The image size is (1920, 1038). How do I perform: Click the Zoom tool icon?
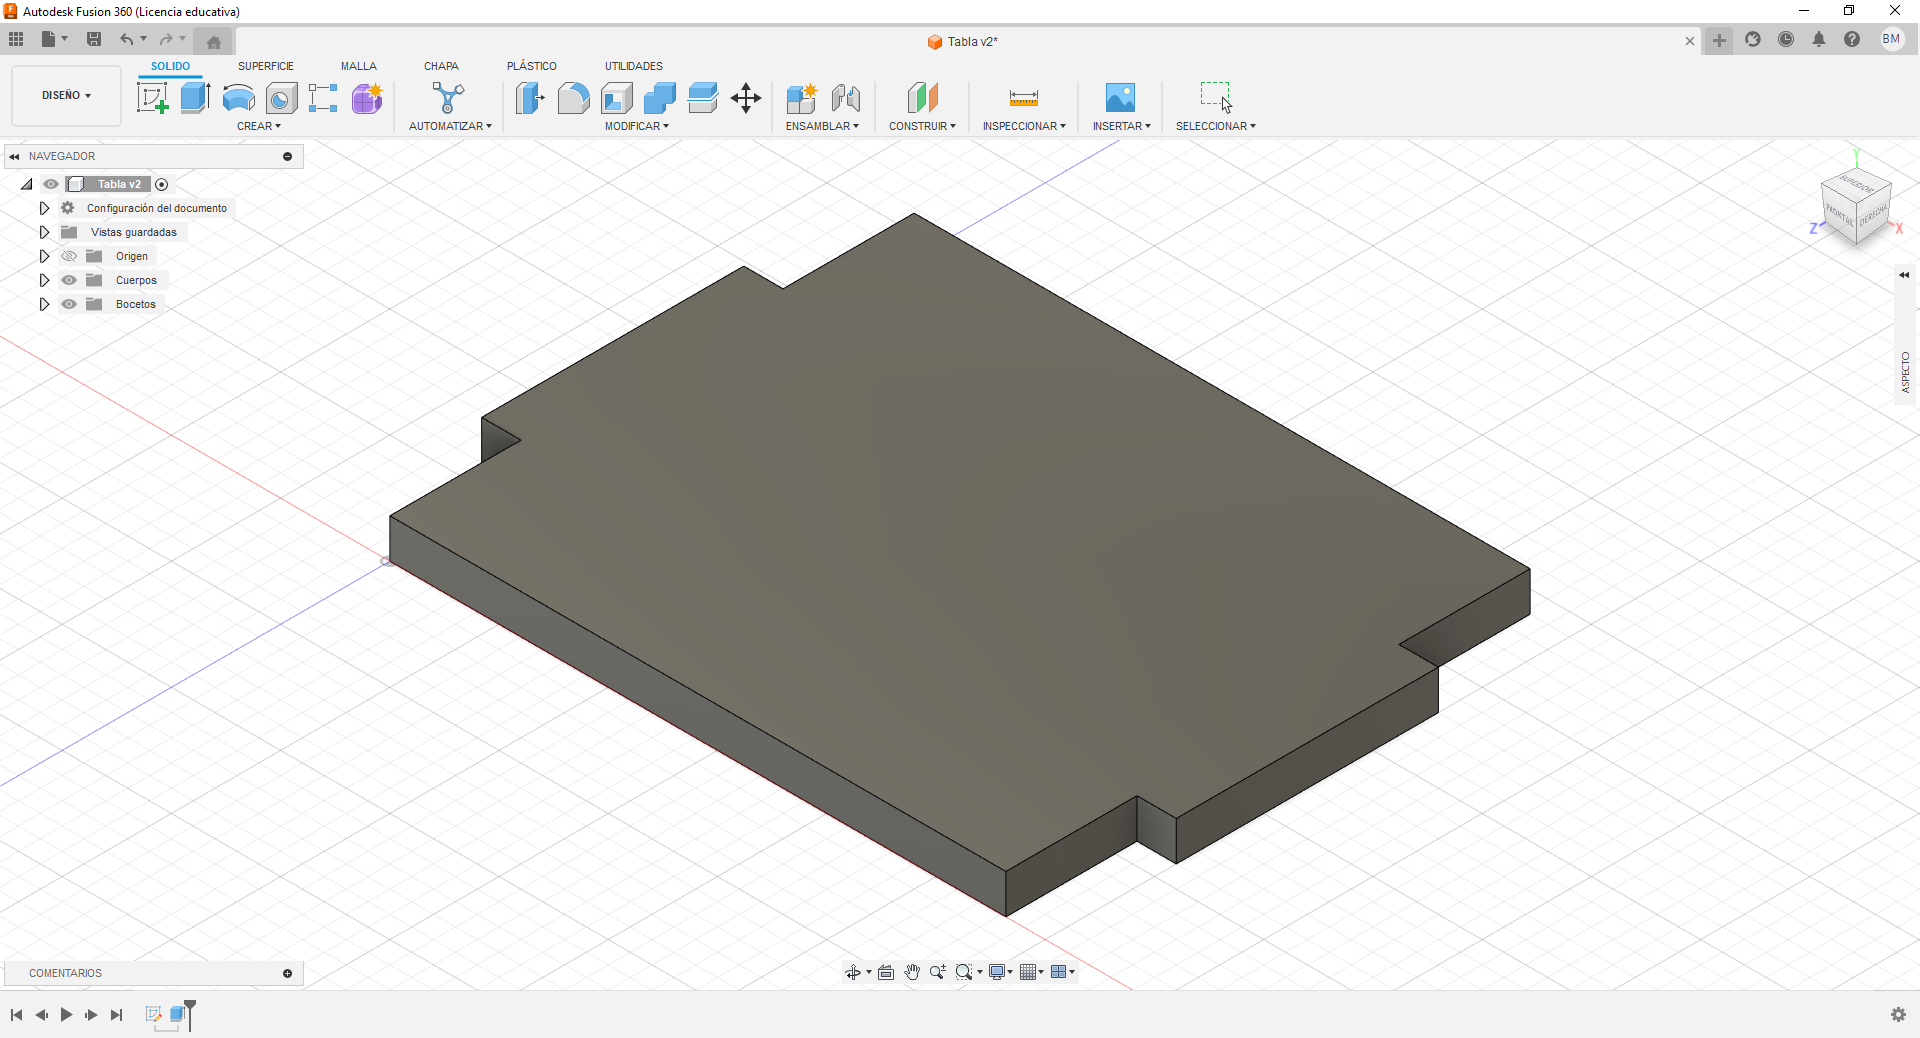[937, 972]
